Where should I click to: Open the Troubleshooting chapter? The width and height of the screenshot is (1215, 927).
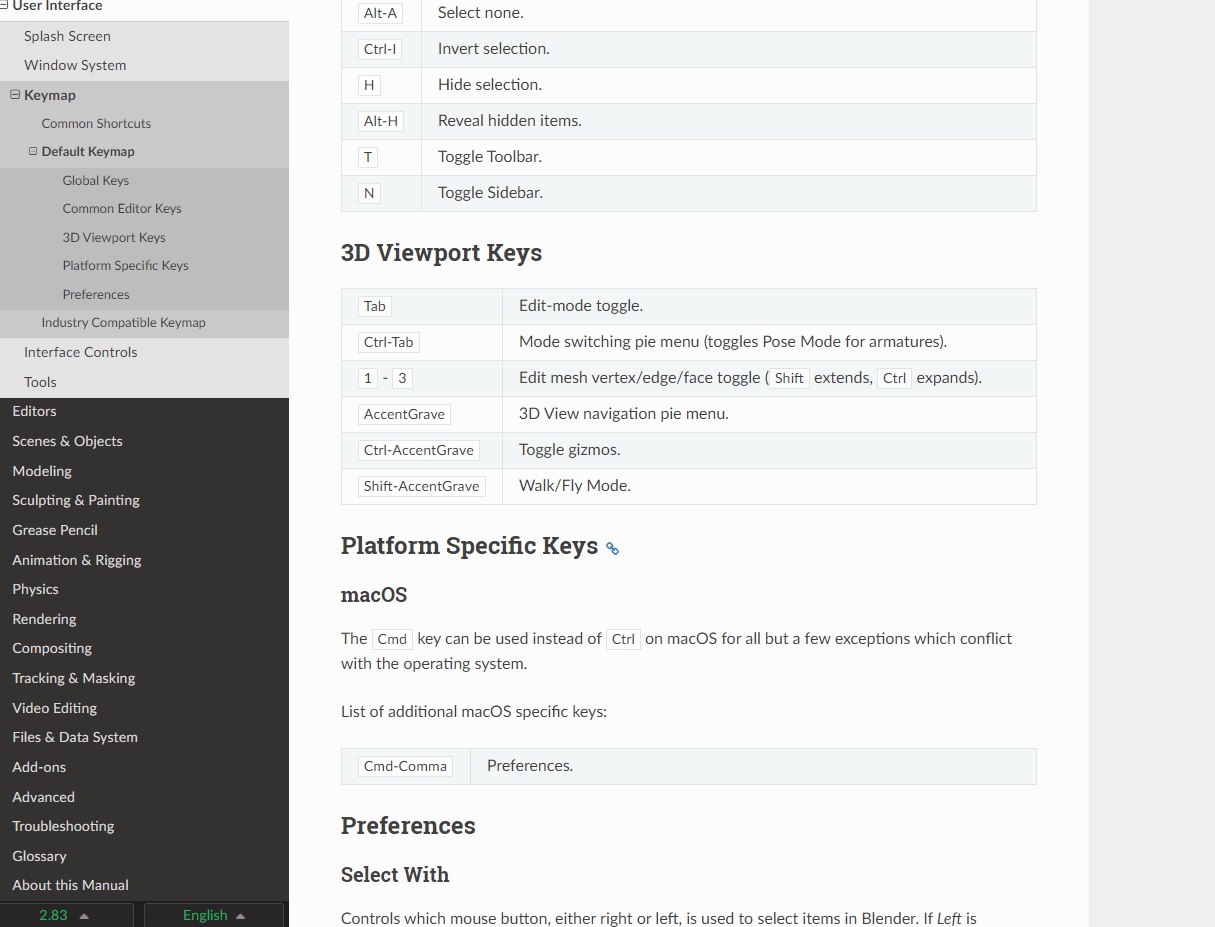coord(63,826)
